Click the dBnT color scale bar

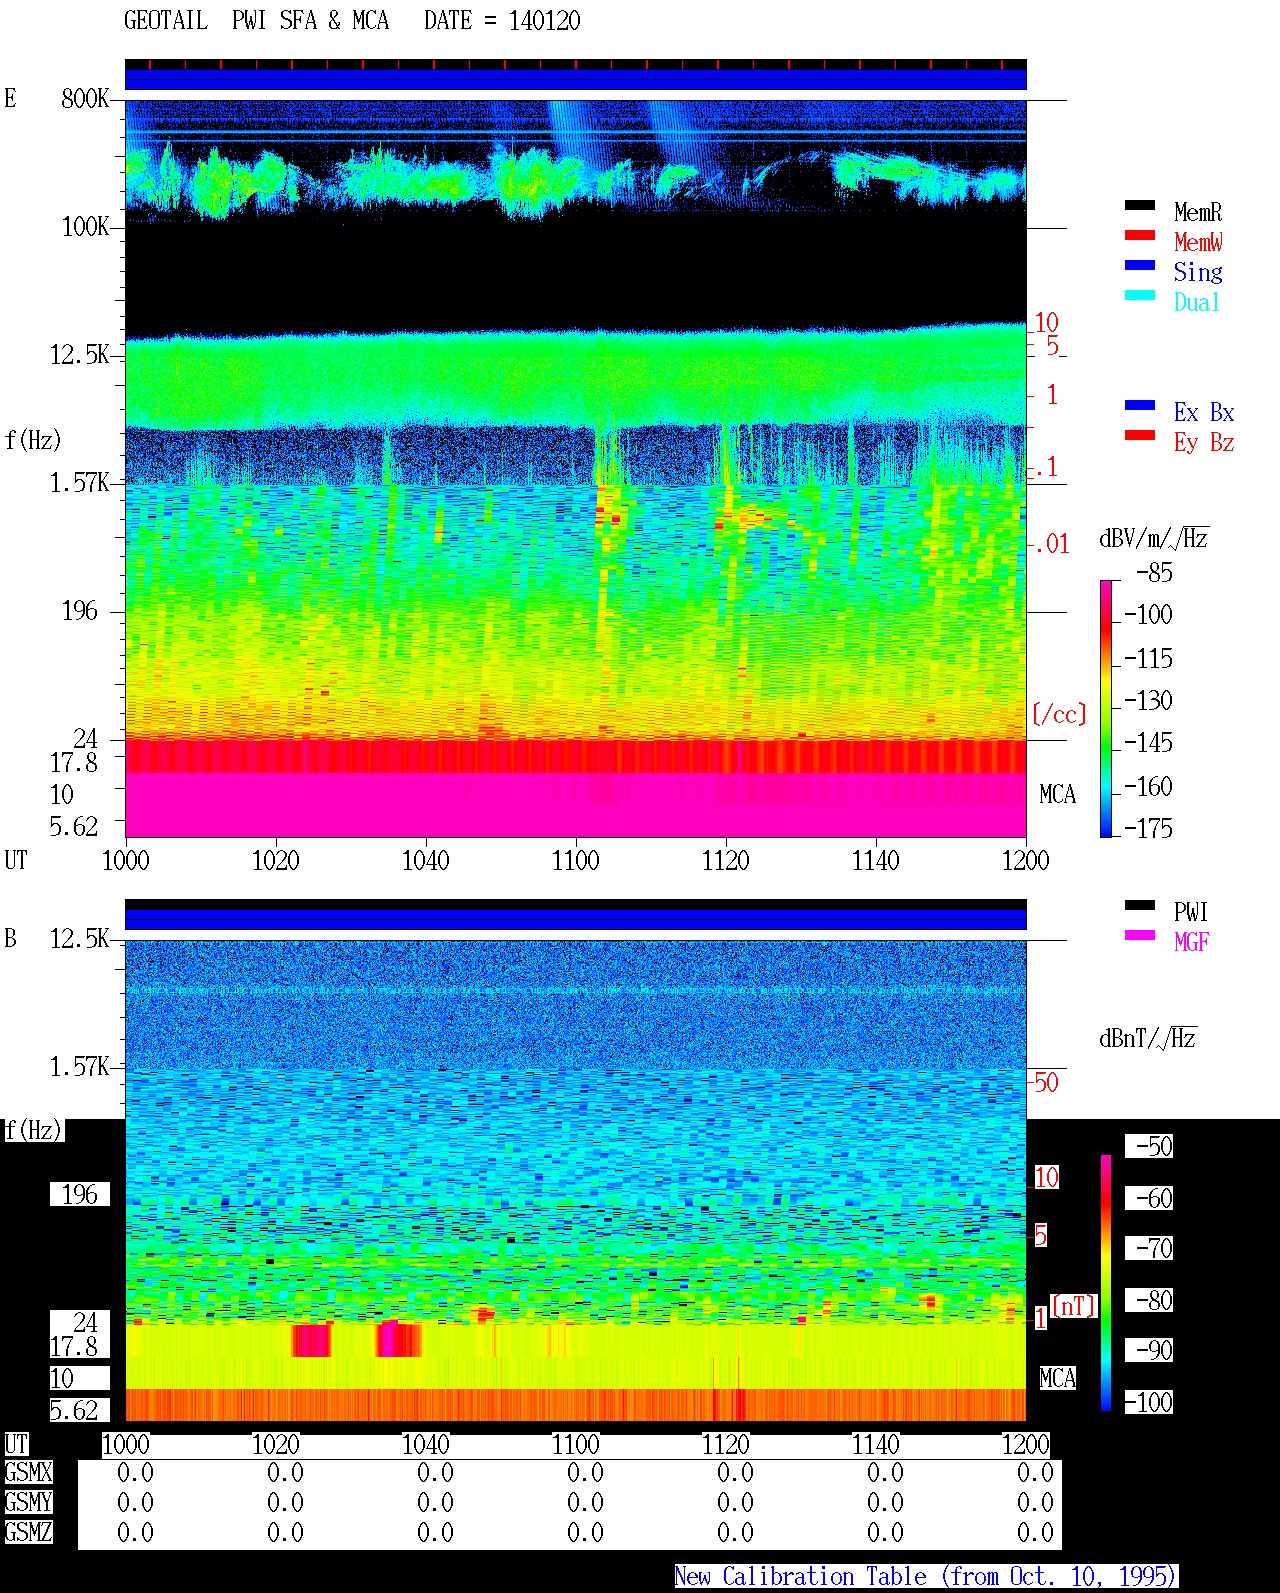click(1106, 1283)
